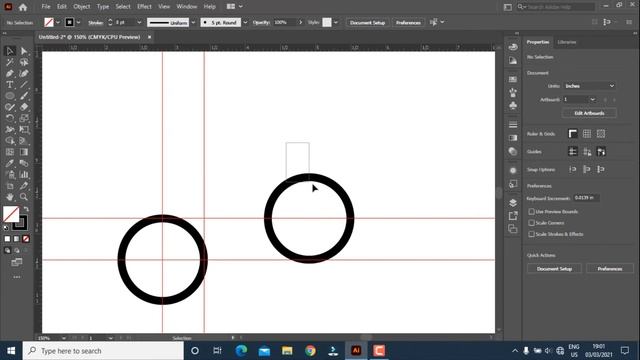Toggle Transparency Grid button
Image resolution: width=640 pixels, height=360 pixels.
601,133
